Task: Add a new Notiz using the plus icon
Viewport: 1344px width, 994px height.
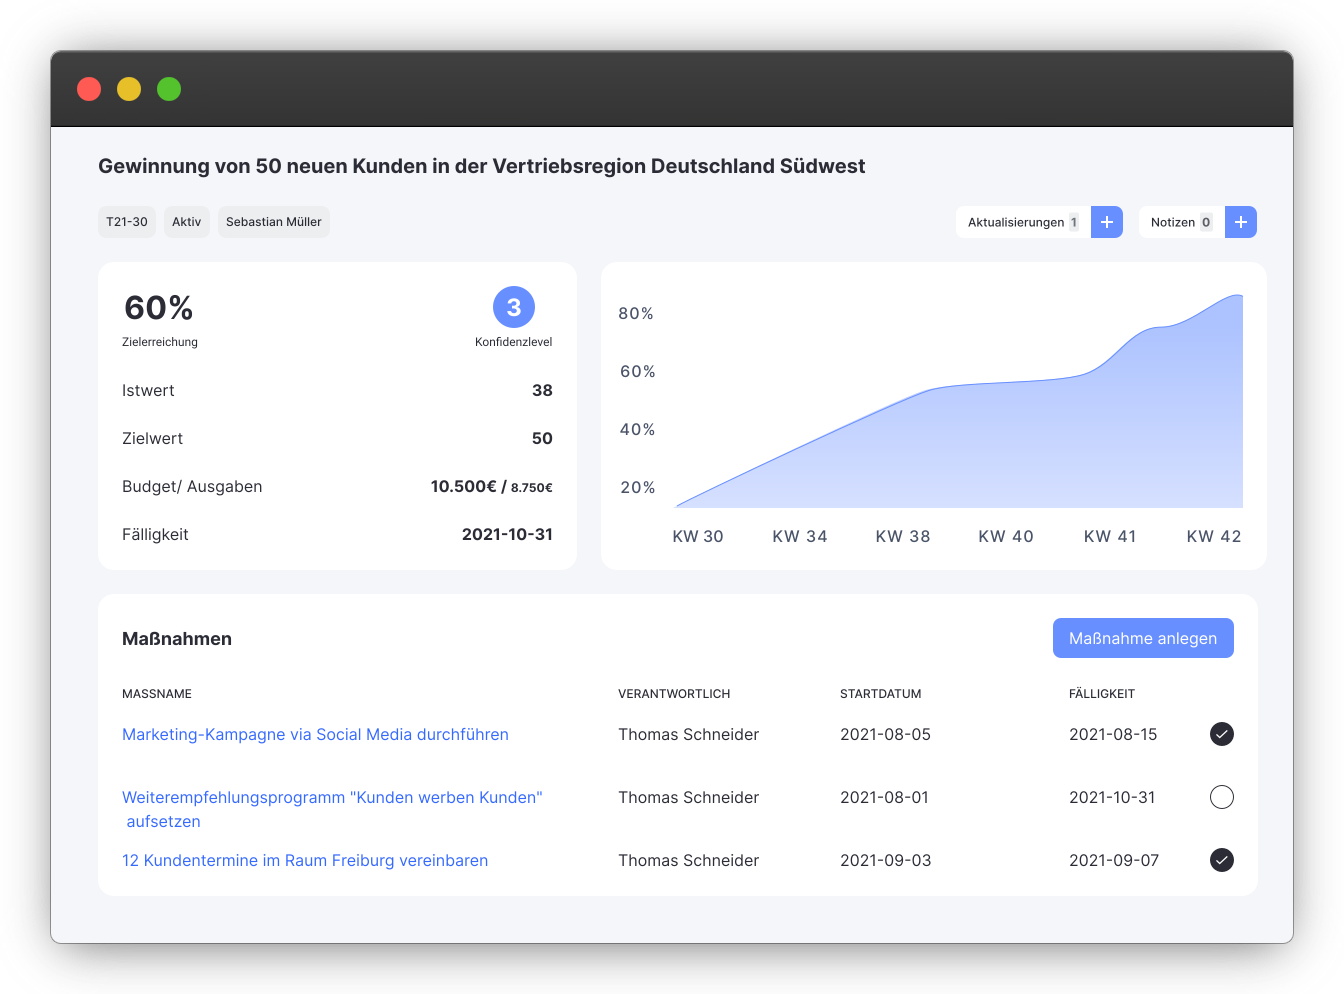Action: tap(1240, 221)
